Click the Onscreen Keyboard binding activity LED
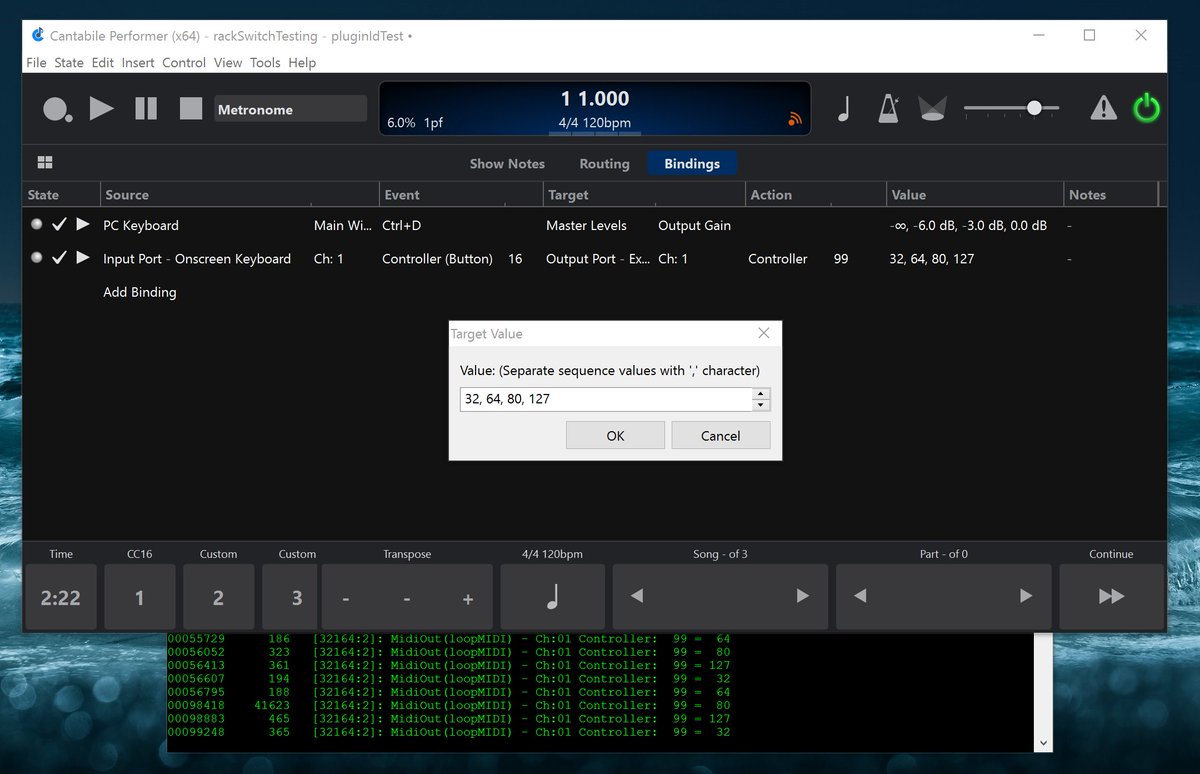 (x=37, y=258)
